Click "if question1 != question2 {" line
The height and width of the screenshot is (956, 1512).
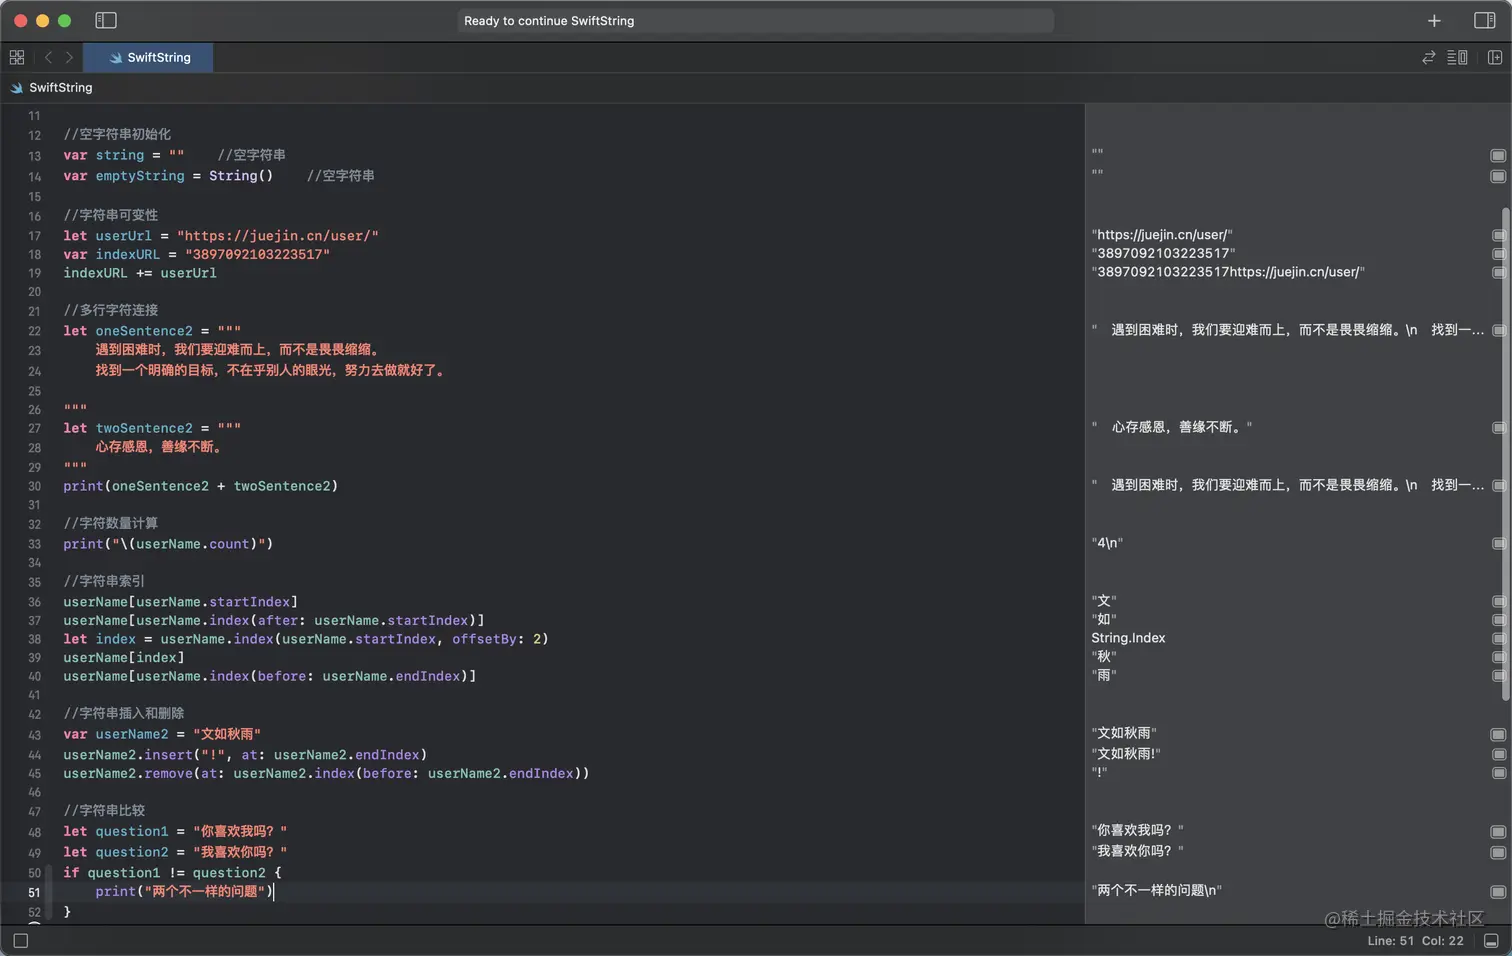173,873
